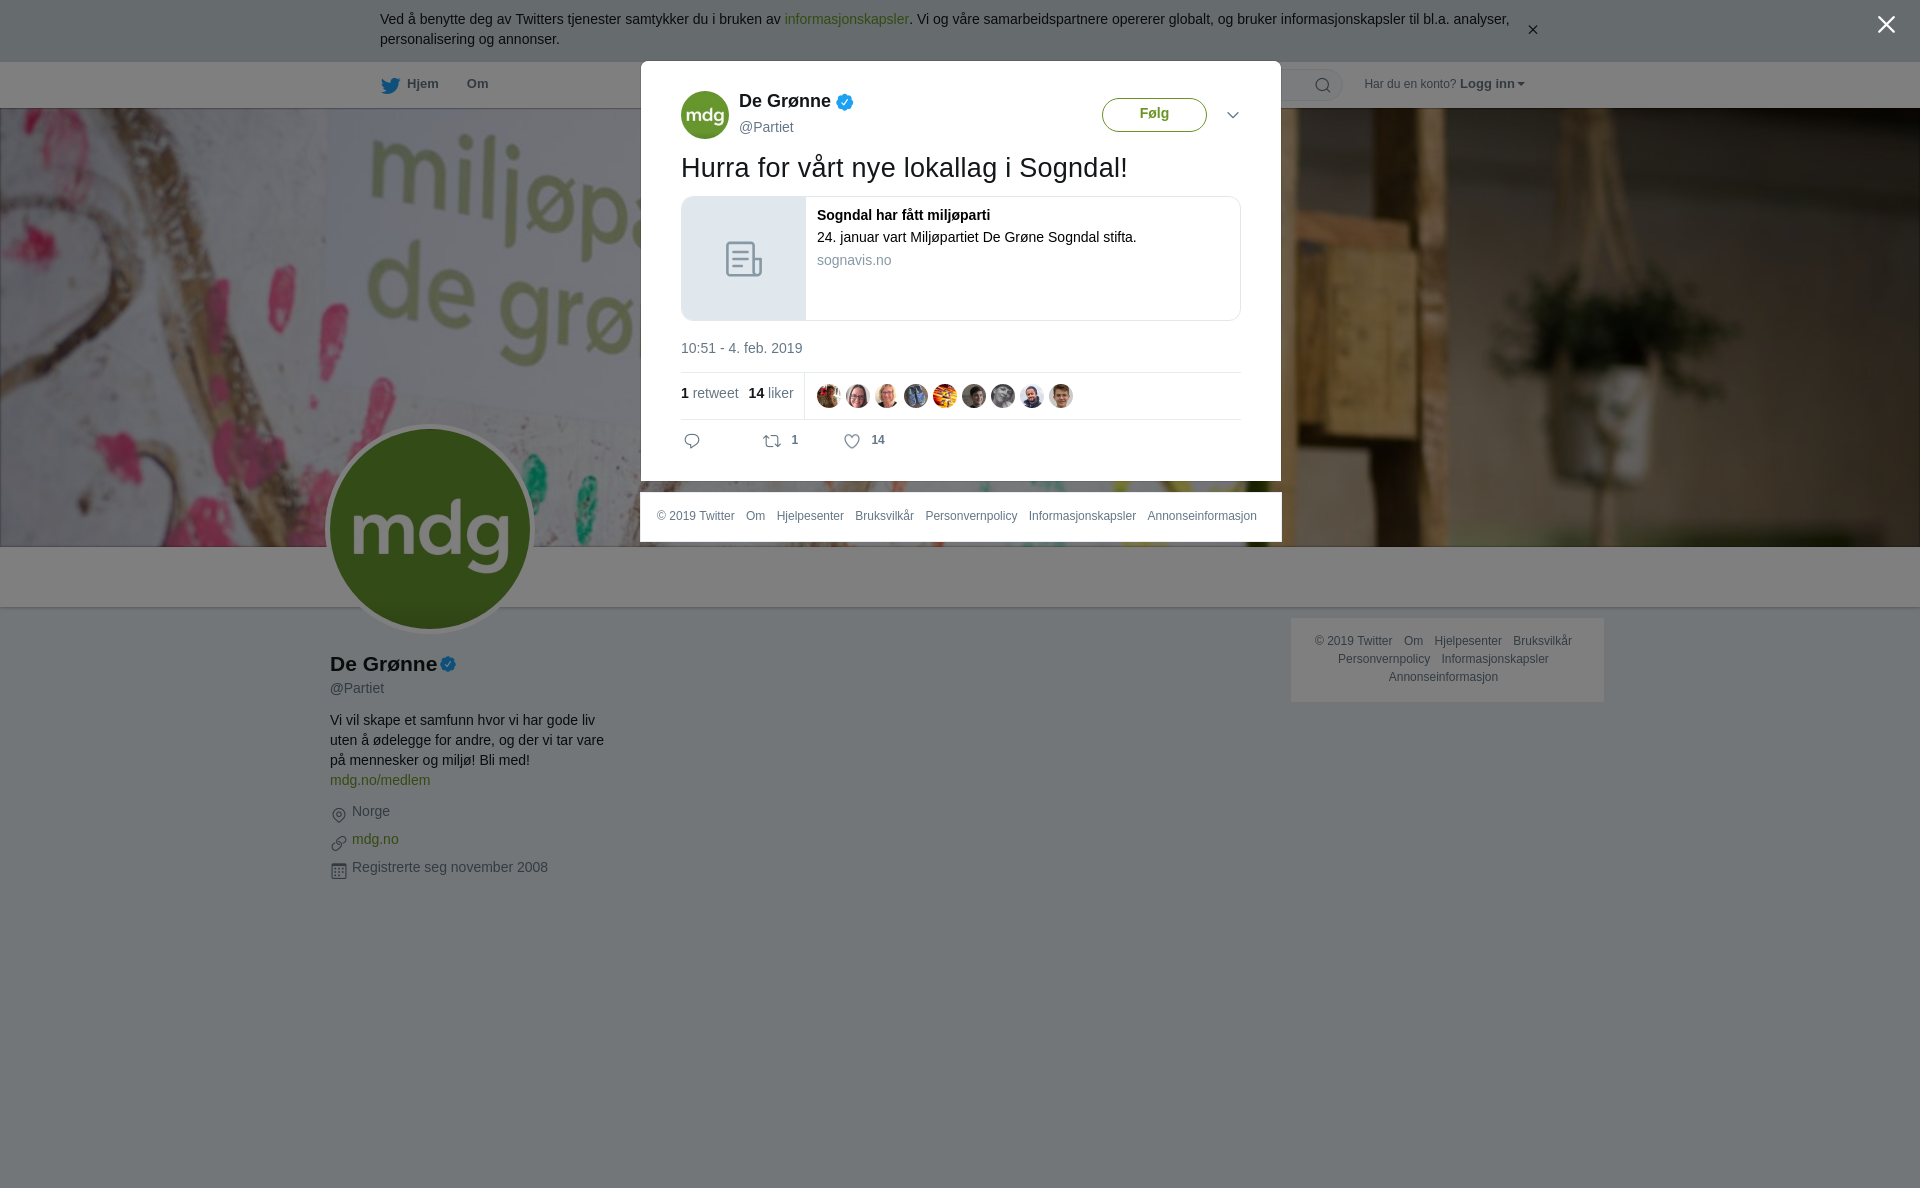The height and width of the screenshot is (1188, 1920).
Task: Expand the Logg inn dropdown
Action: point(1492,84)
